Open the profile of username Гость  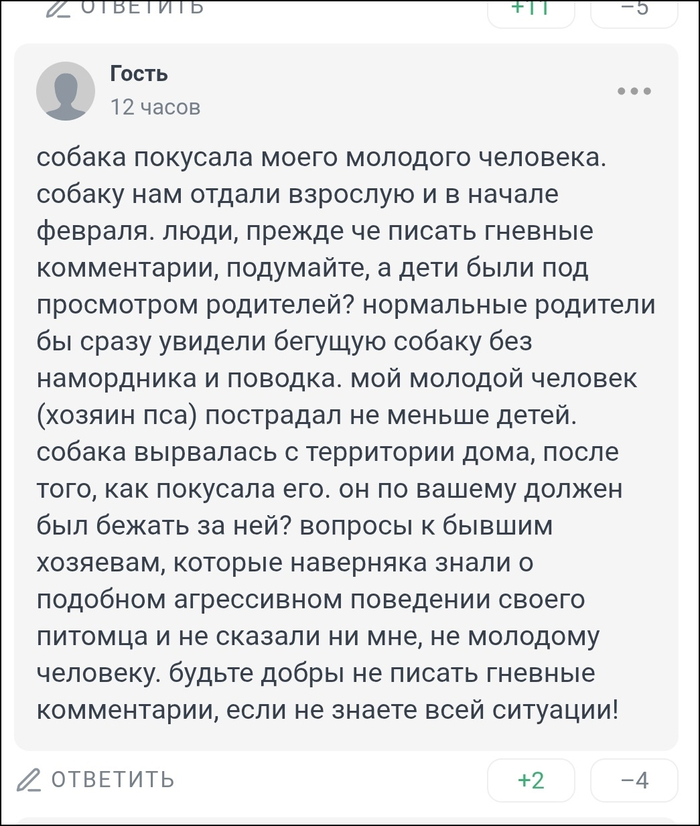pos(139,73)
